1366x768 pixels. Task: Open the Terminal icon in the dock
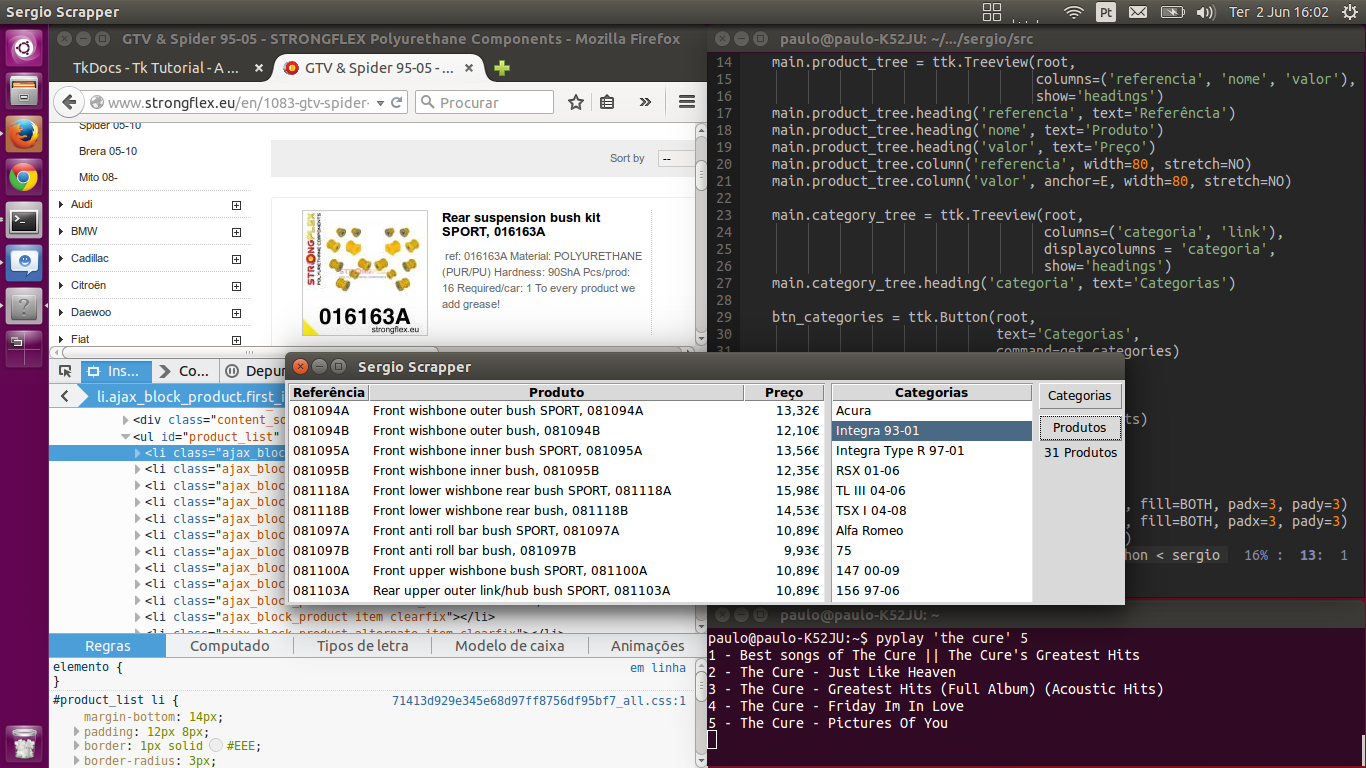(24, 221)
